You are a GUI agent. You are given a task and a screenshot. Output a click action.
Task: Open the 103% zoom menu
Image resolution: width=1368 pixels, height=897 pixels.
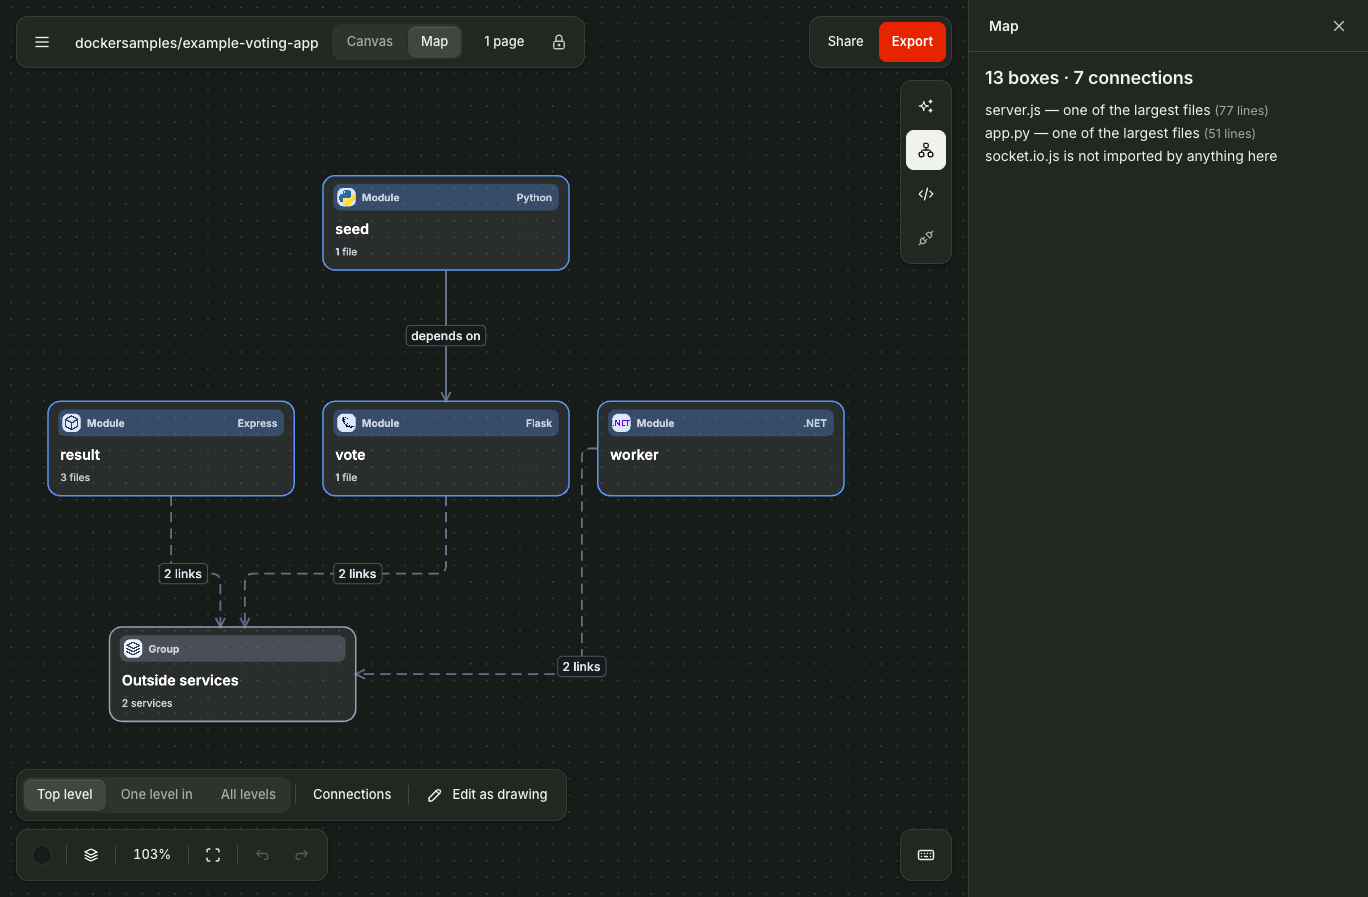pos(152,855)
